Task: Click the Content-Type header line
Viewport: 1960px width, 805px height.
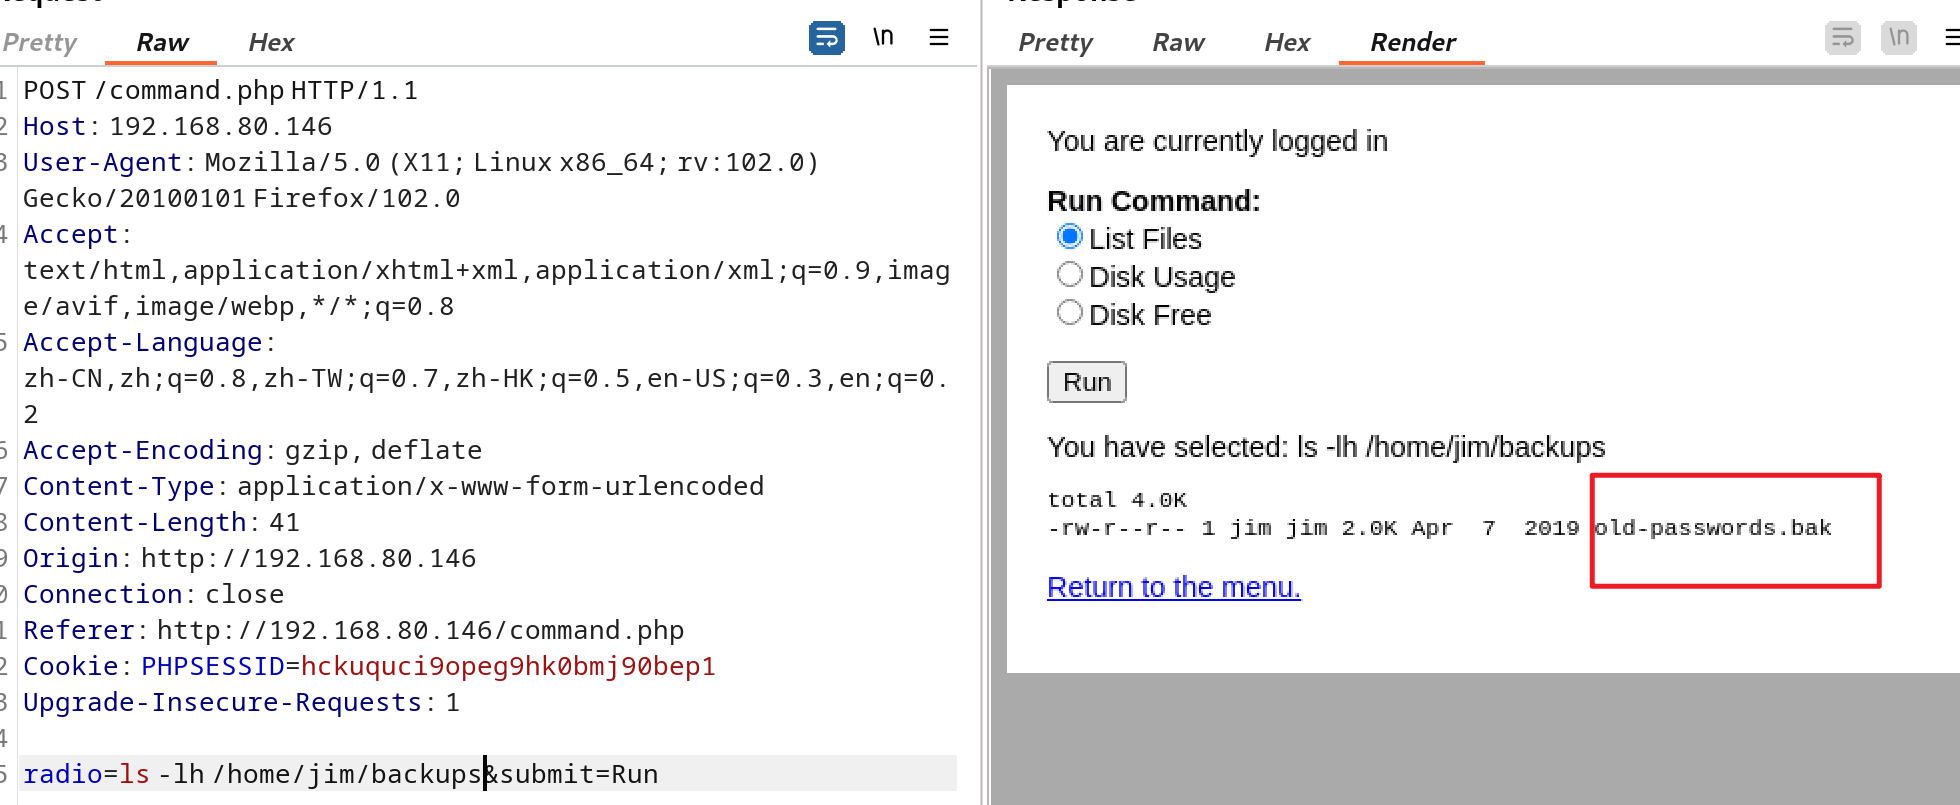Action: [x=393, y=486]
